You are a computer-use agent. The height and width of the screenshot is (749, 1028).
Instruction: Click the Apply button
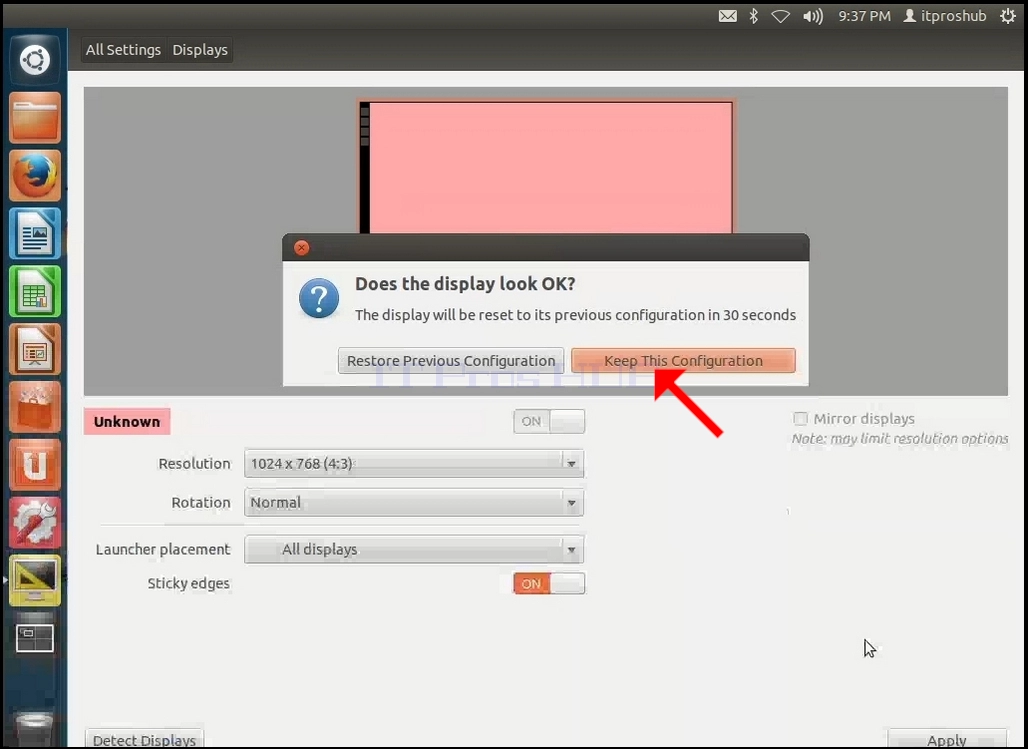pos(947,740)
